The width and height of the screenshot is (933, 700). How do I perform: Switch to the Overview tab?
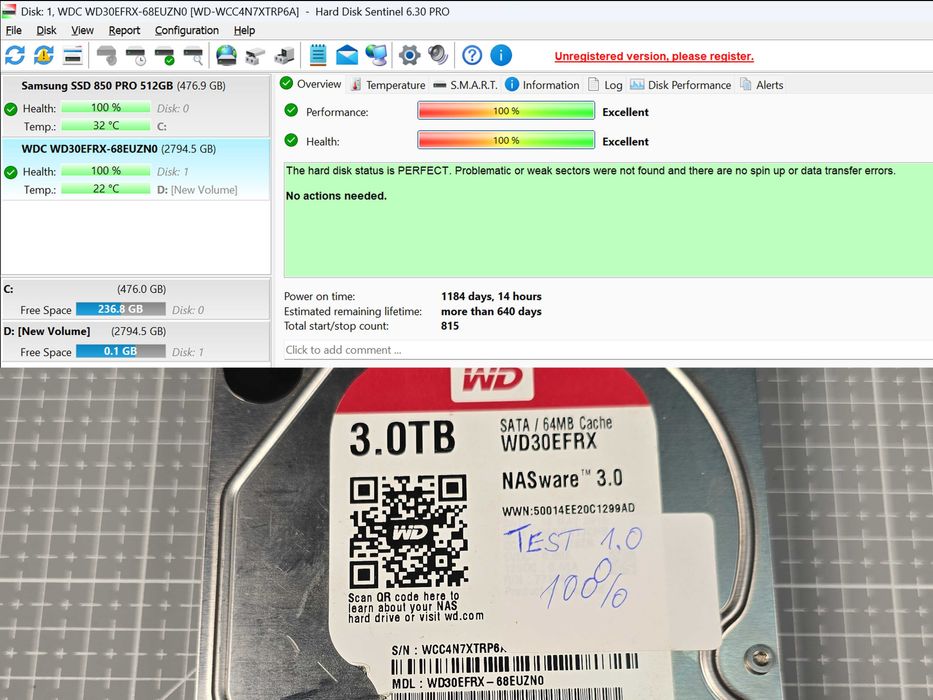[311, 84]
